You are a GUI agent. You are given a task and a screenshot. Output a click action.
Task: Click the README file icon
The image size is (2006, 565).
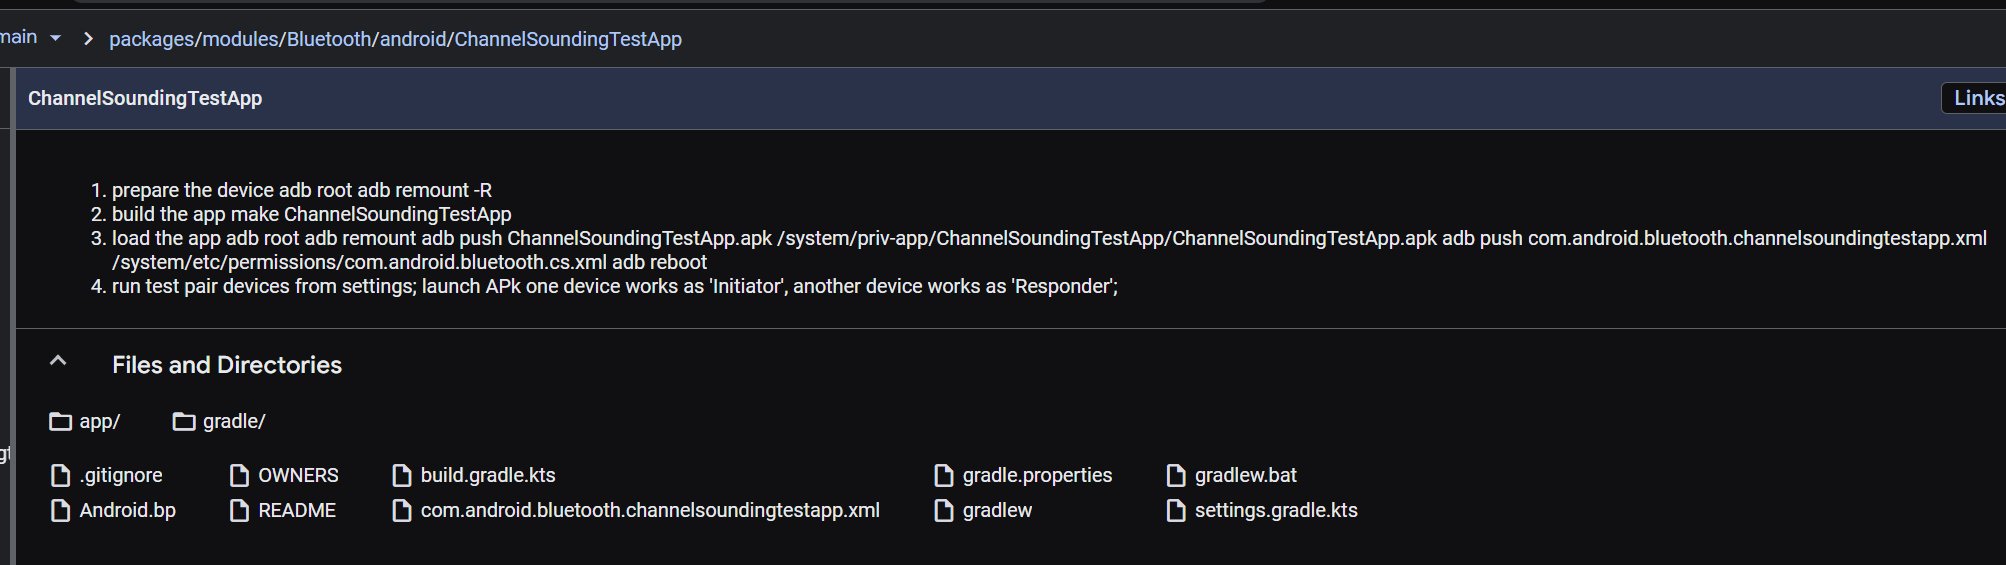[x=239, y=511]
